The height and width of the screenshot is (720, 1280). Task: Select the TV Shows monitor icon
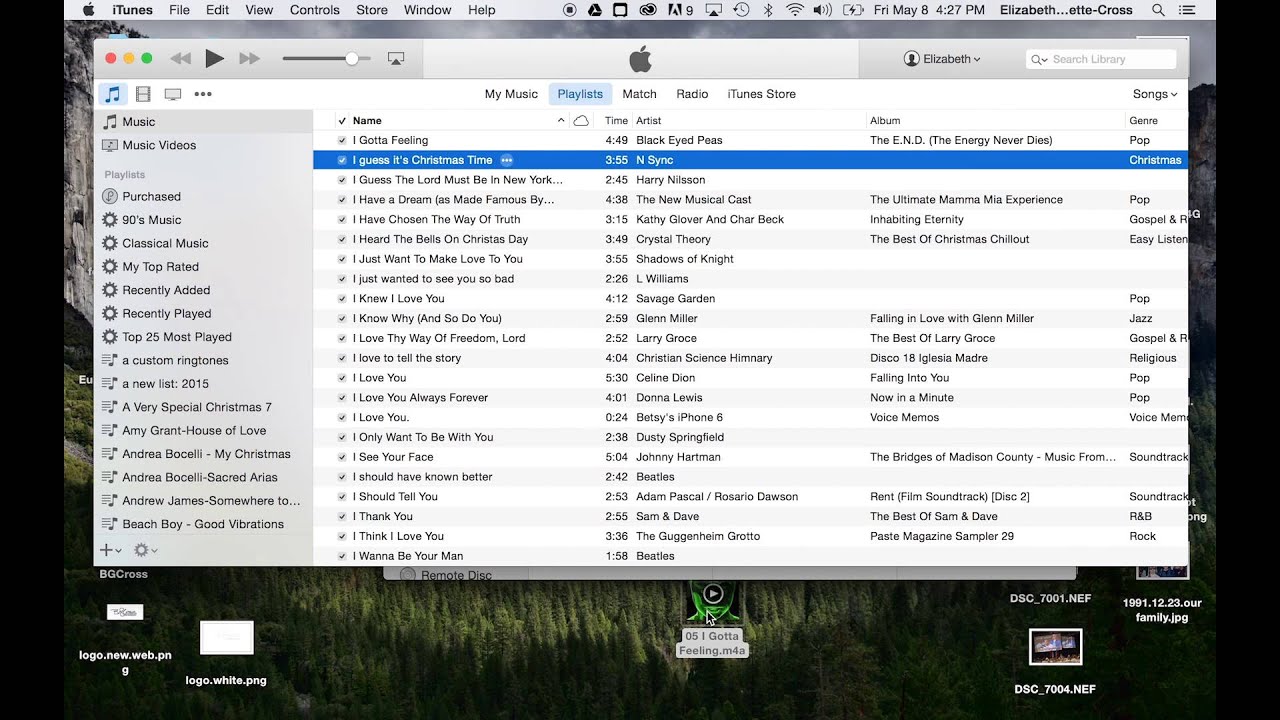click(x=173, y=94)
